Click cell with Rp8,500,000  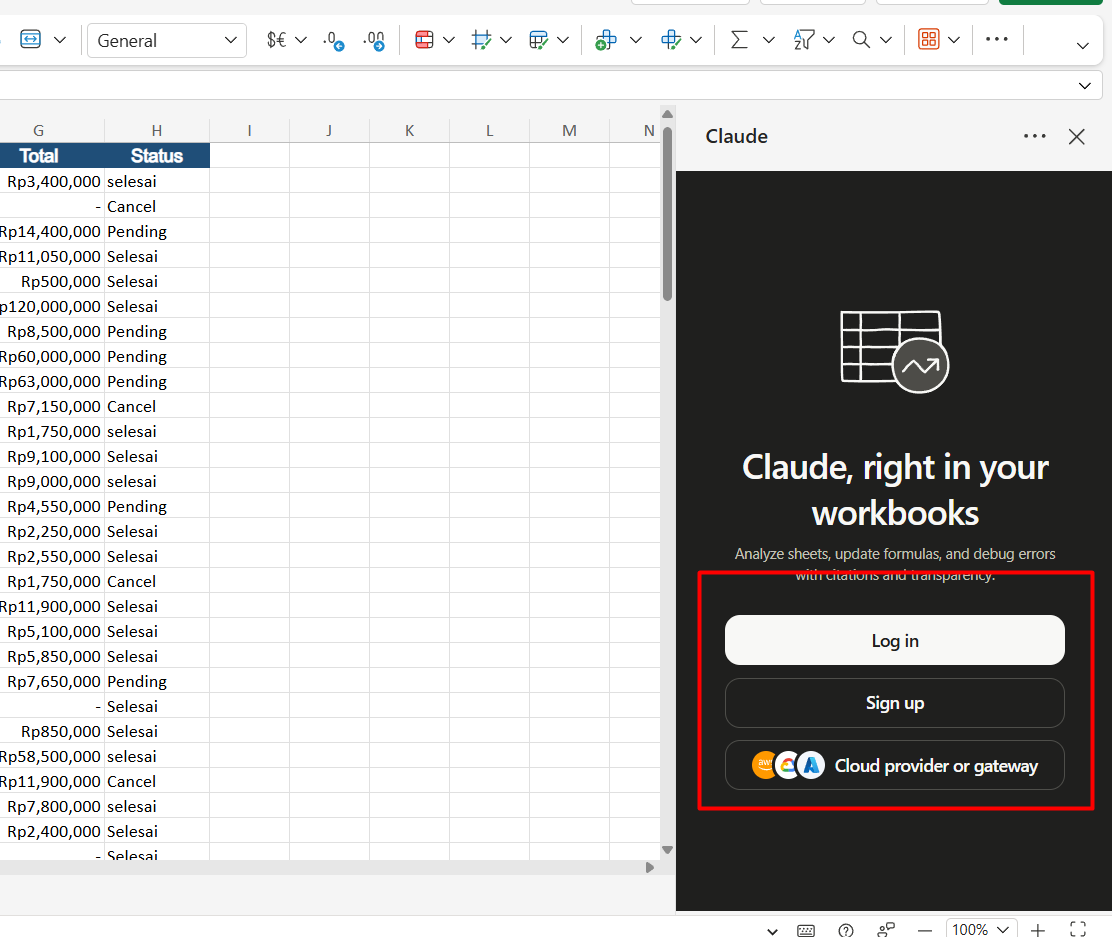coord(52,331)
